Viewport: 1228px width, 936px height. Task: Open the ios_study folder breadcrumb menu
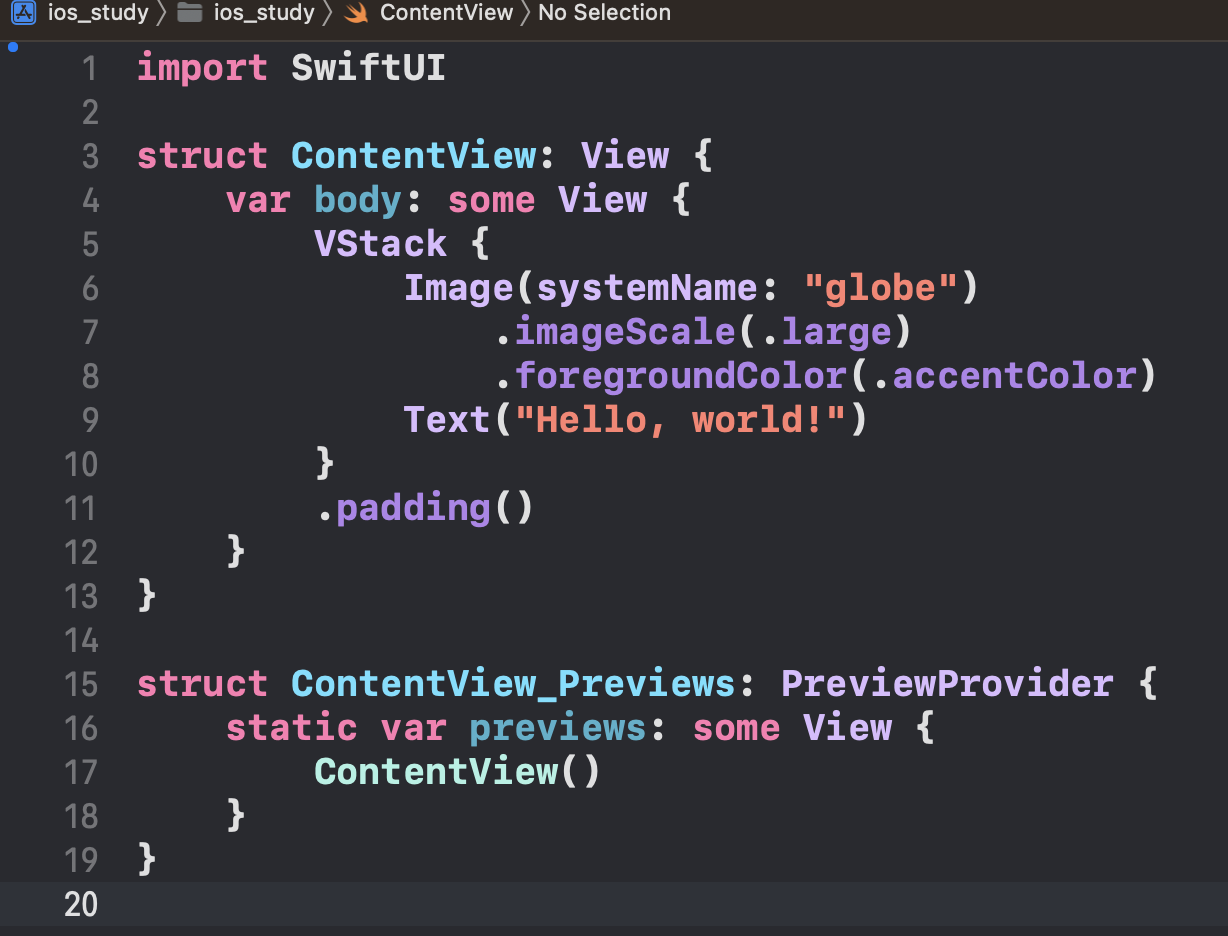[264, 13]
